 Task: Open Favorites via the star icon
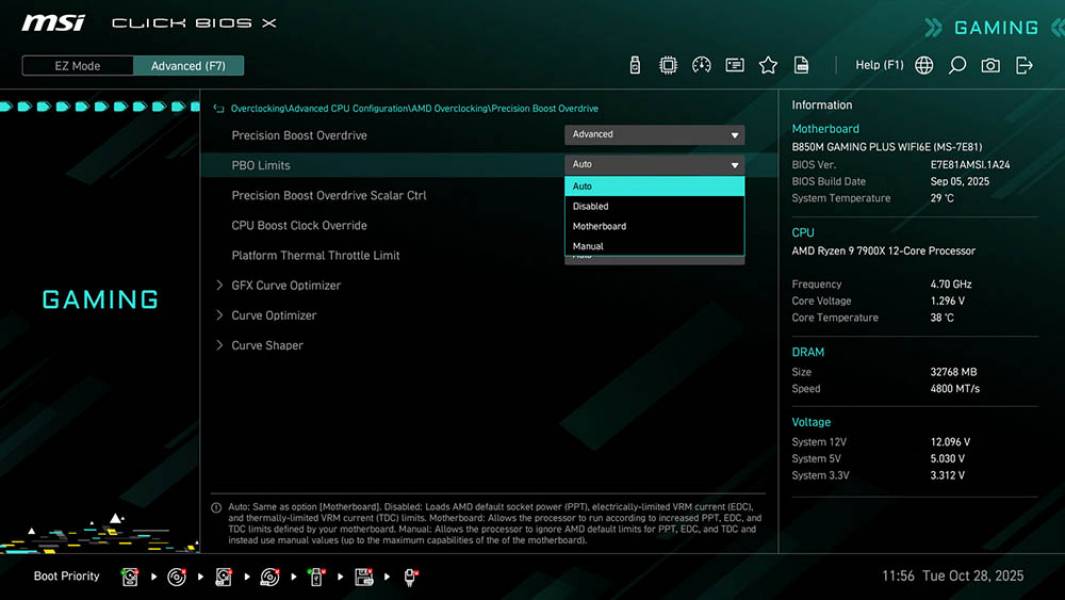pyautogui.click(x=768, y=64)
